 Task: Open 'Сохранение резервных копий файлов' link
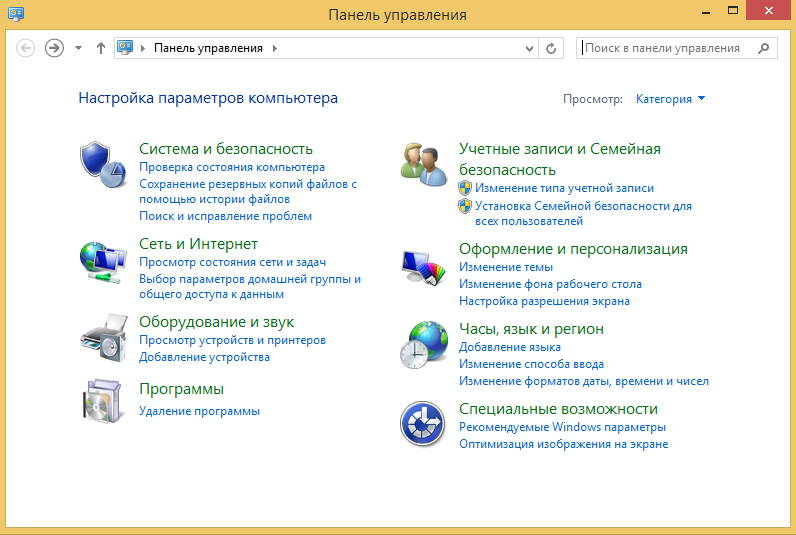[x=248, y=191]
